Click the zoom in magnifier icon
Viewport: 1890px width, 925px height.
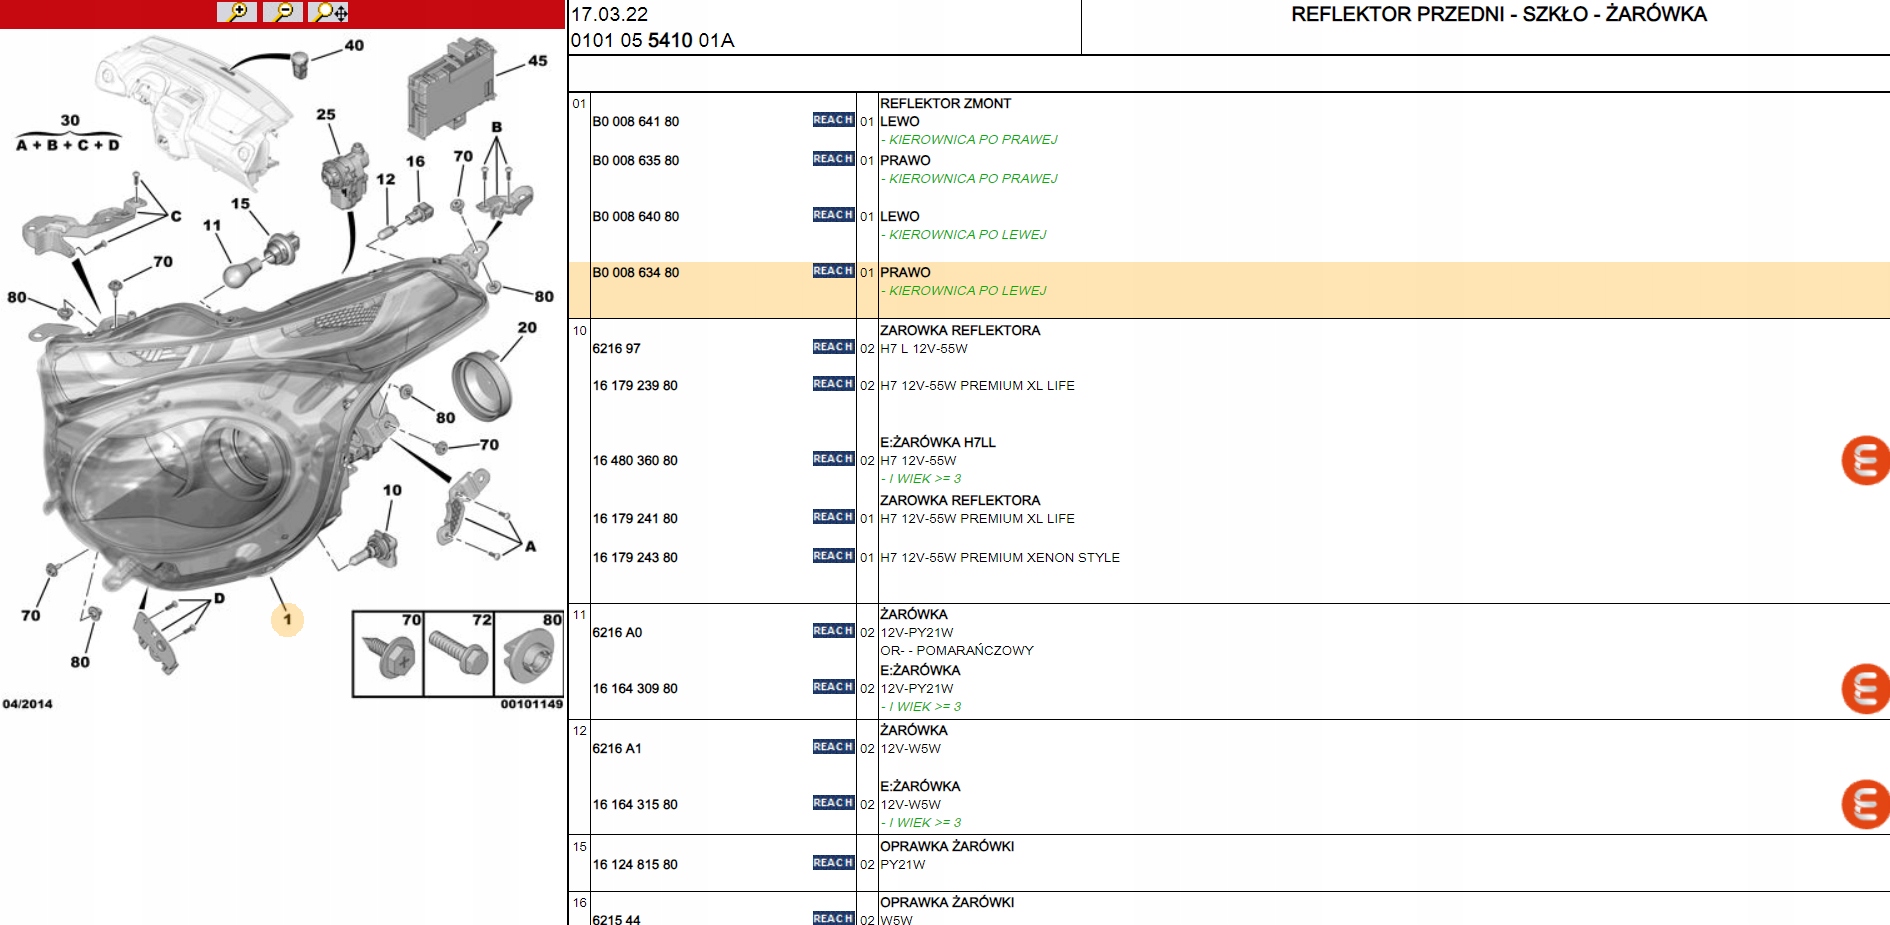click(237, 12)
